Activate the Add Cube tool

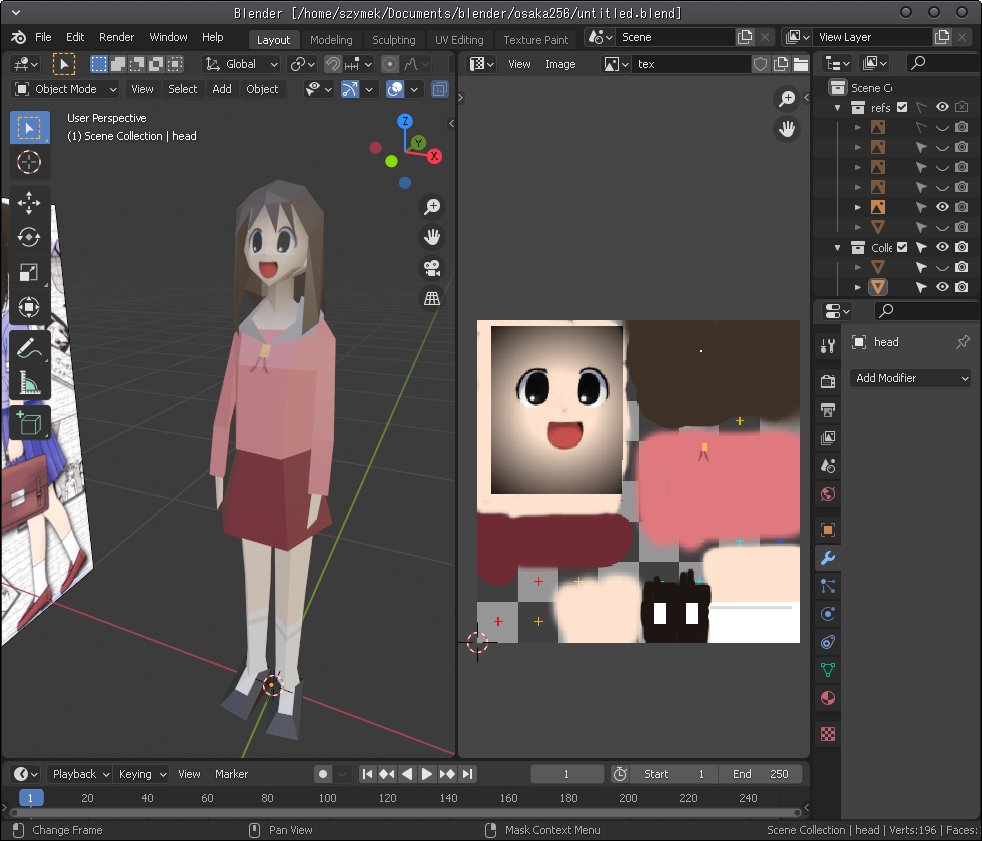29,422
